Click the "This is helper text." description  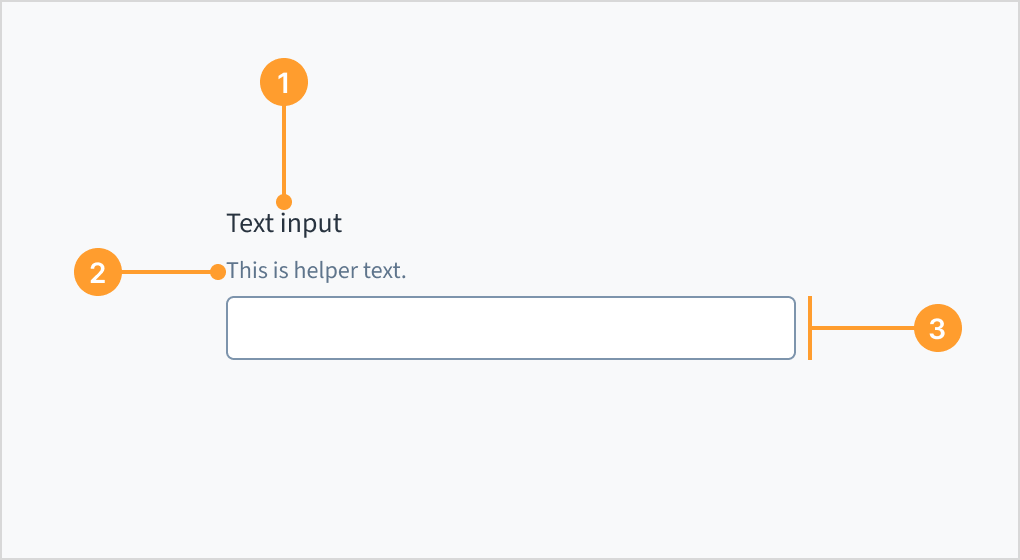316,271
